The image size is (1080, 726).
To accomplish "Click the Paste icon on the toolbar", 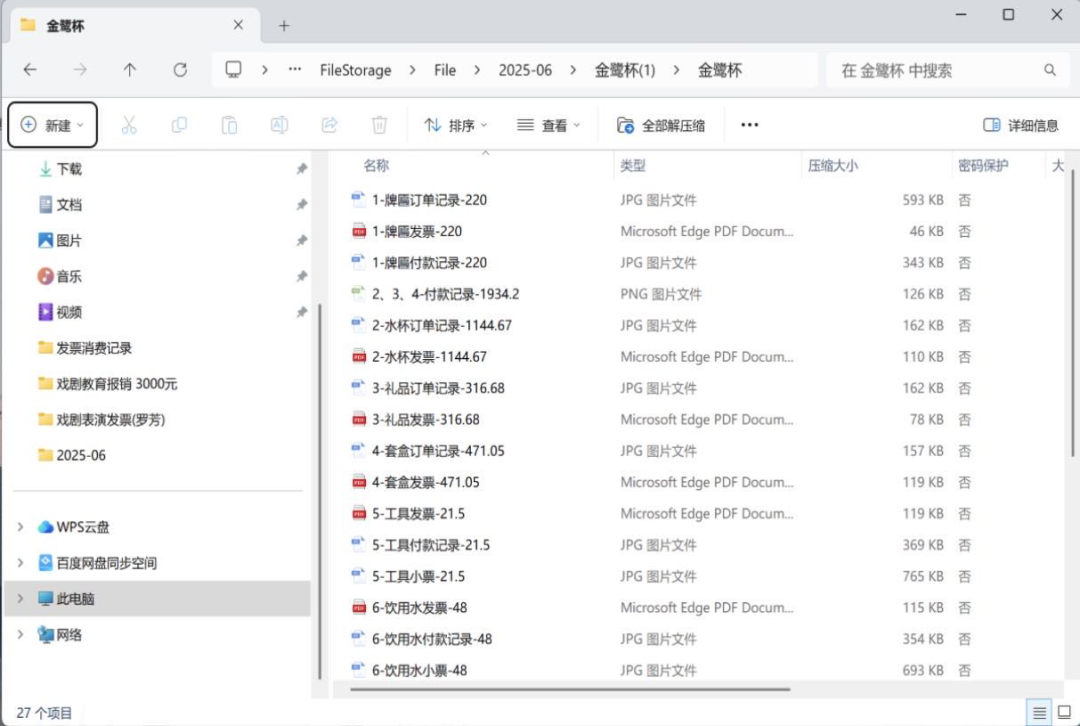I will point(229,124).
